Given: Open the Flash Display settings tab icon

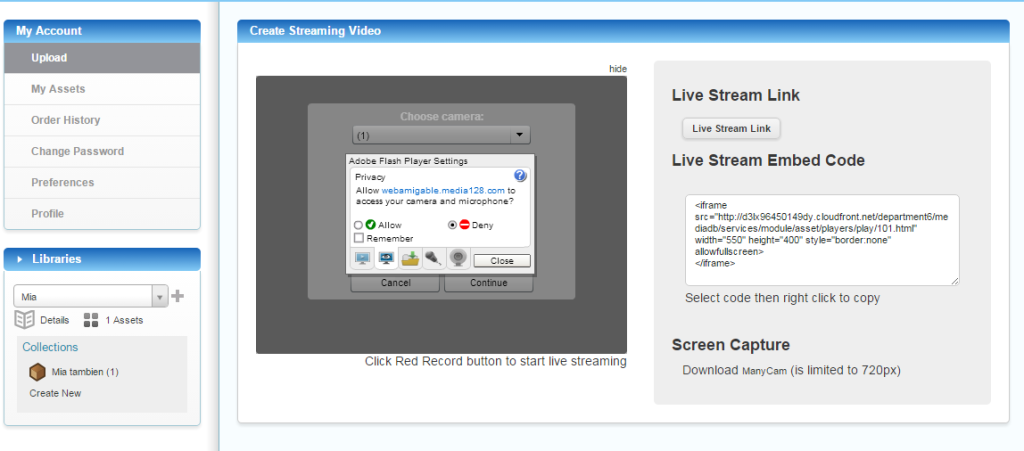Looking at the screenshot, I should point(362,259).
